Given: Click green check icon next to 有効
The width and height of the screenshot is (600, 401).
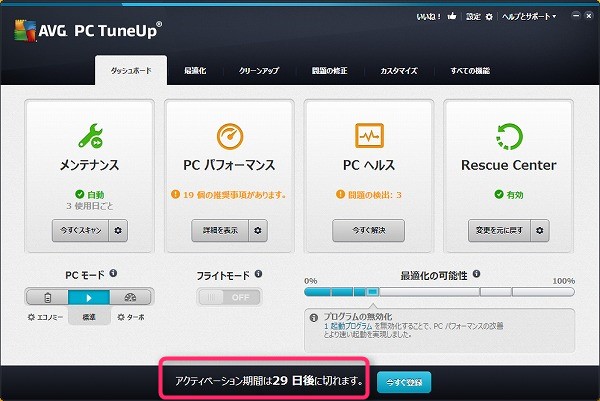Looking at the screenshot, I should click(x=499, y=194).
